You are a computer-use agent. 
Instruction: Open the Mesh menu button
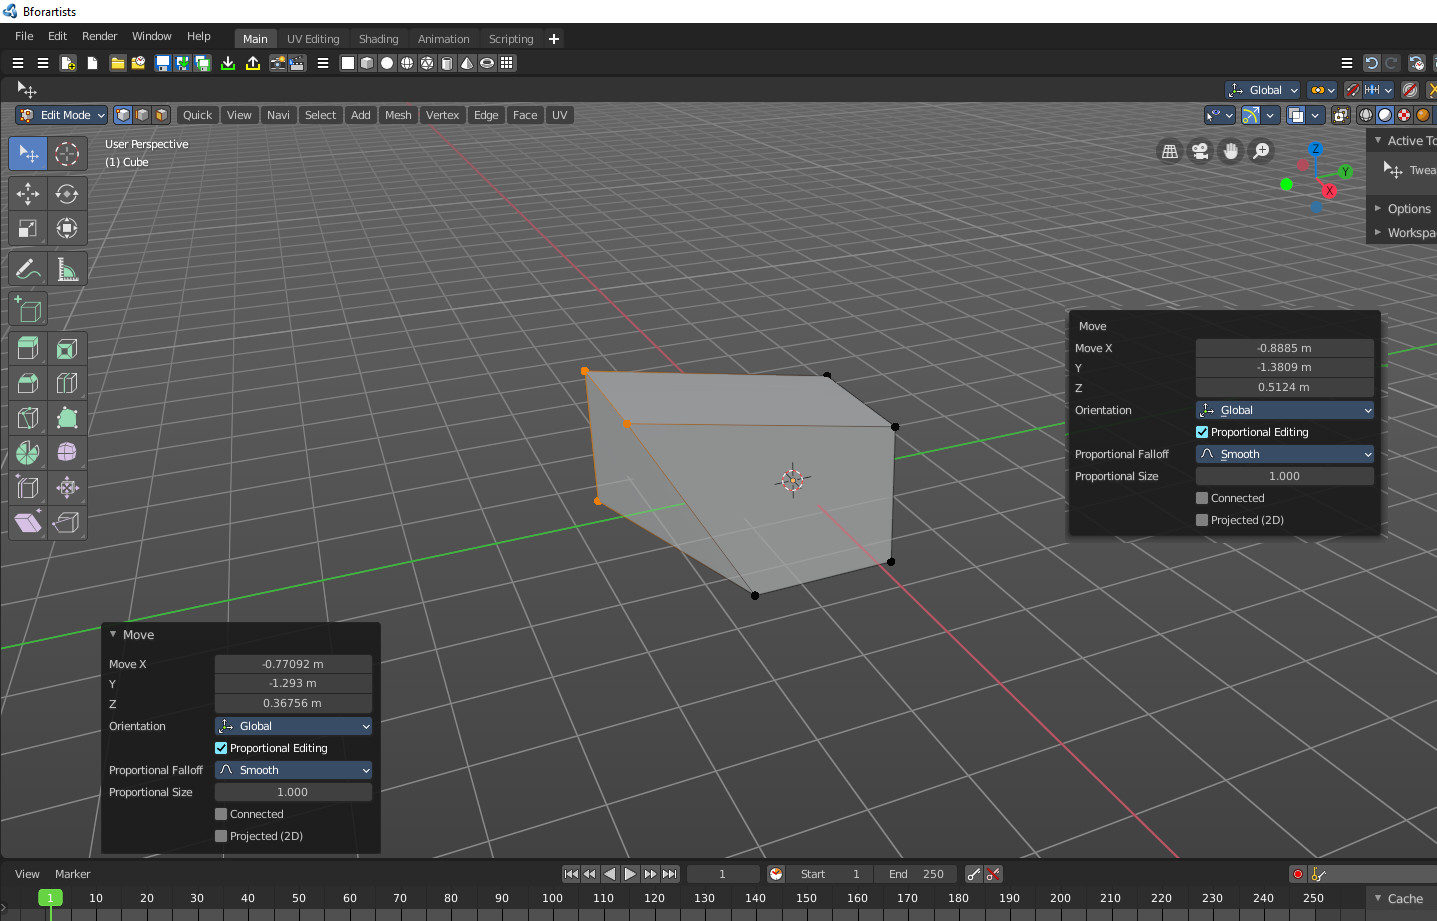click(x=398, y=115)
